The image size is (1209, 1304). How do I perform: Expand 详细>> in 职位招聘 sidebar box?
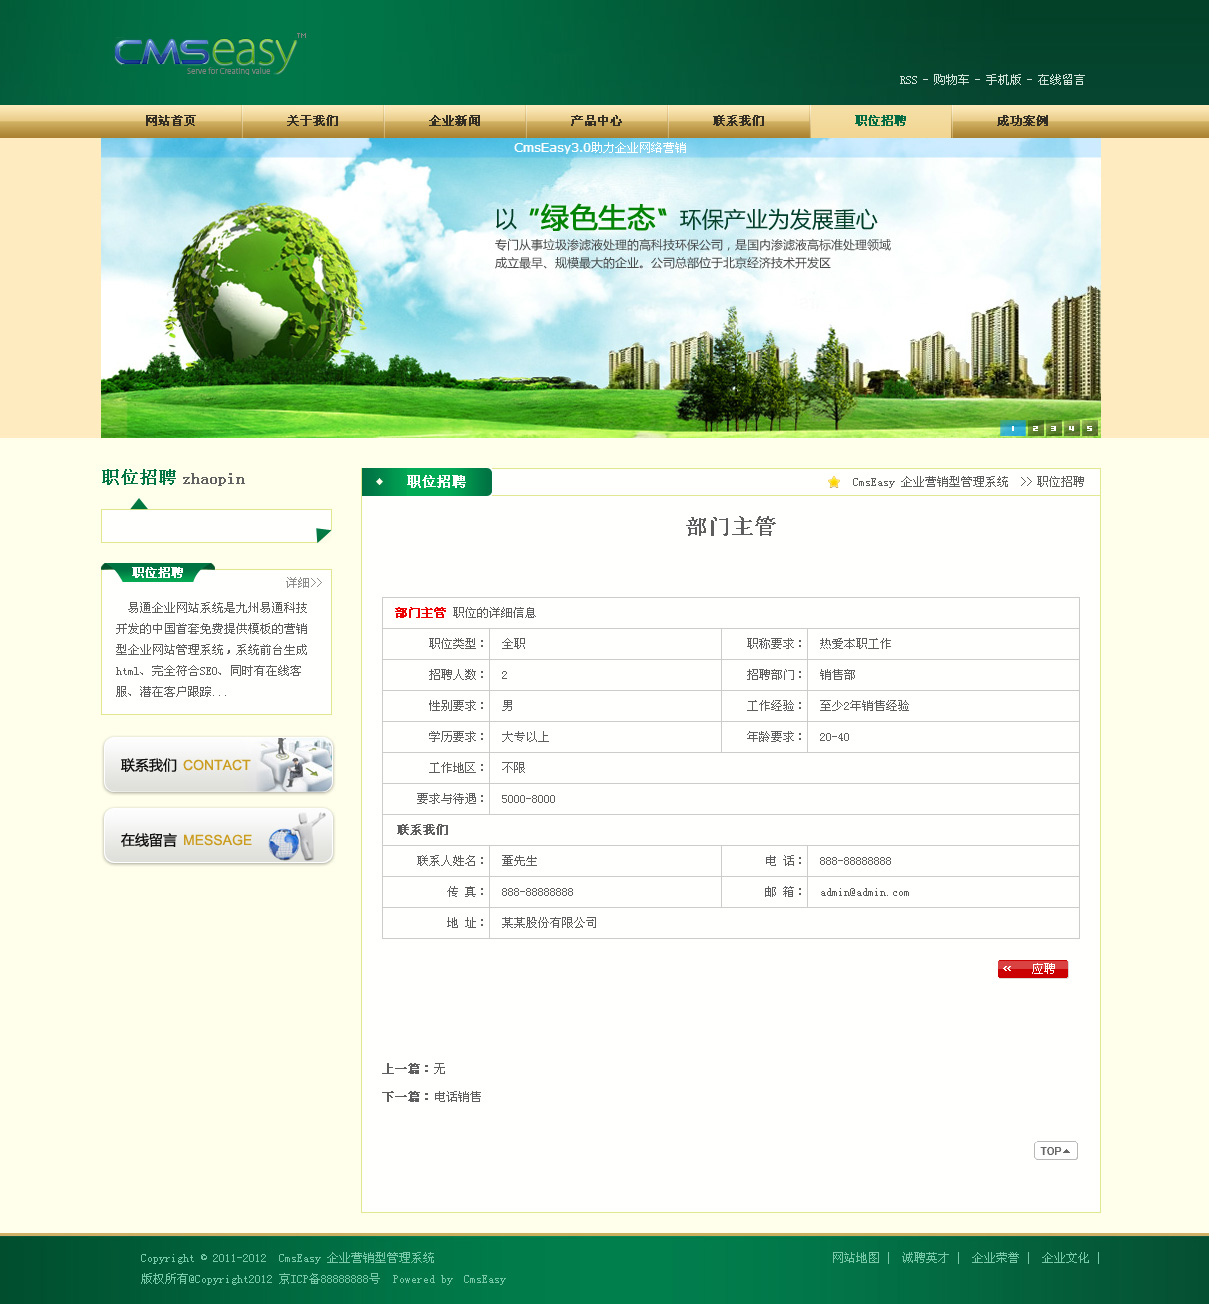click(x=303, y=583)
